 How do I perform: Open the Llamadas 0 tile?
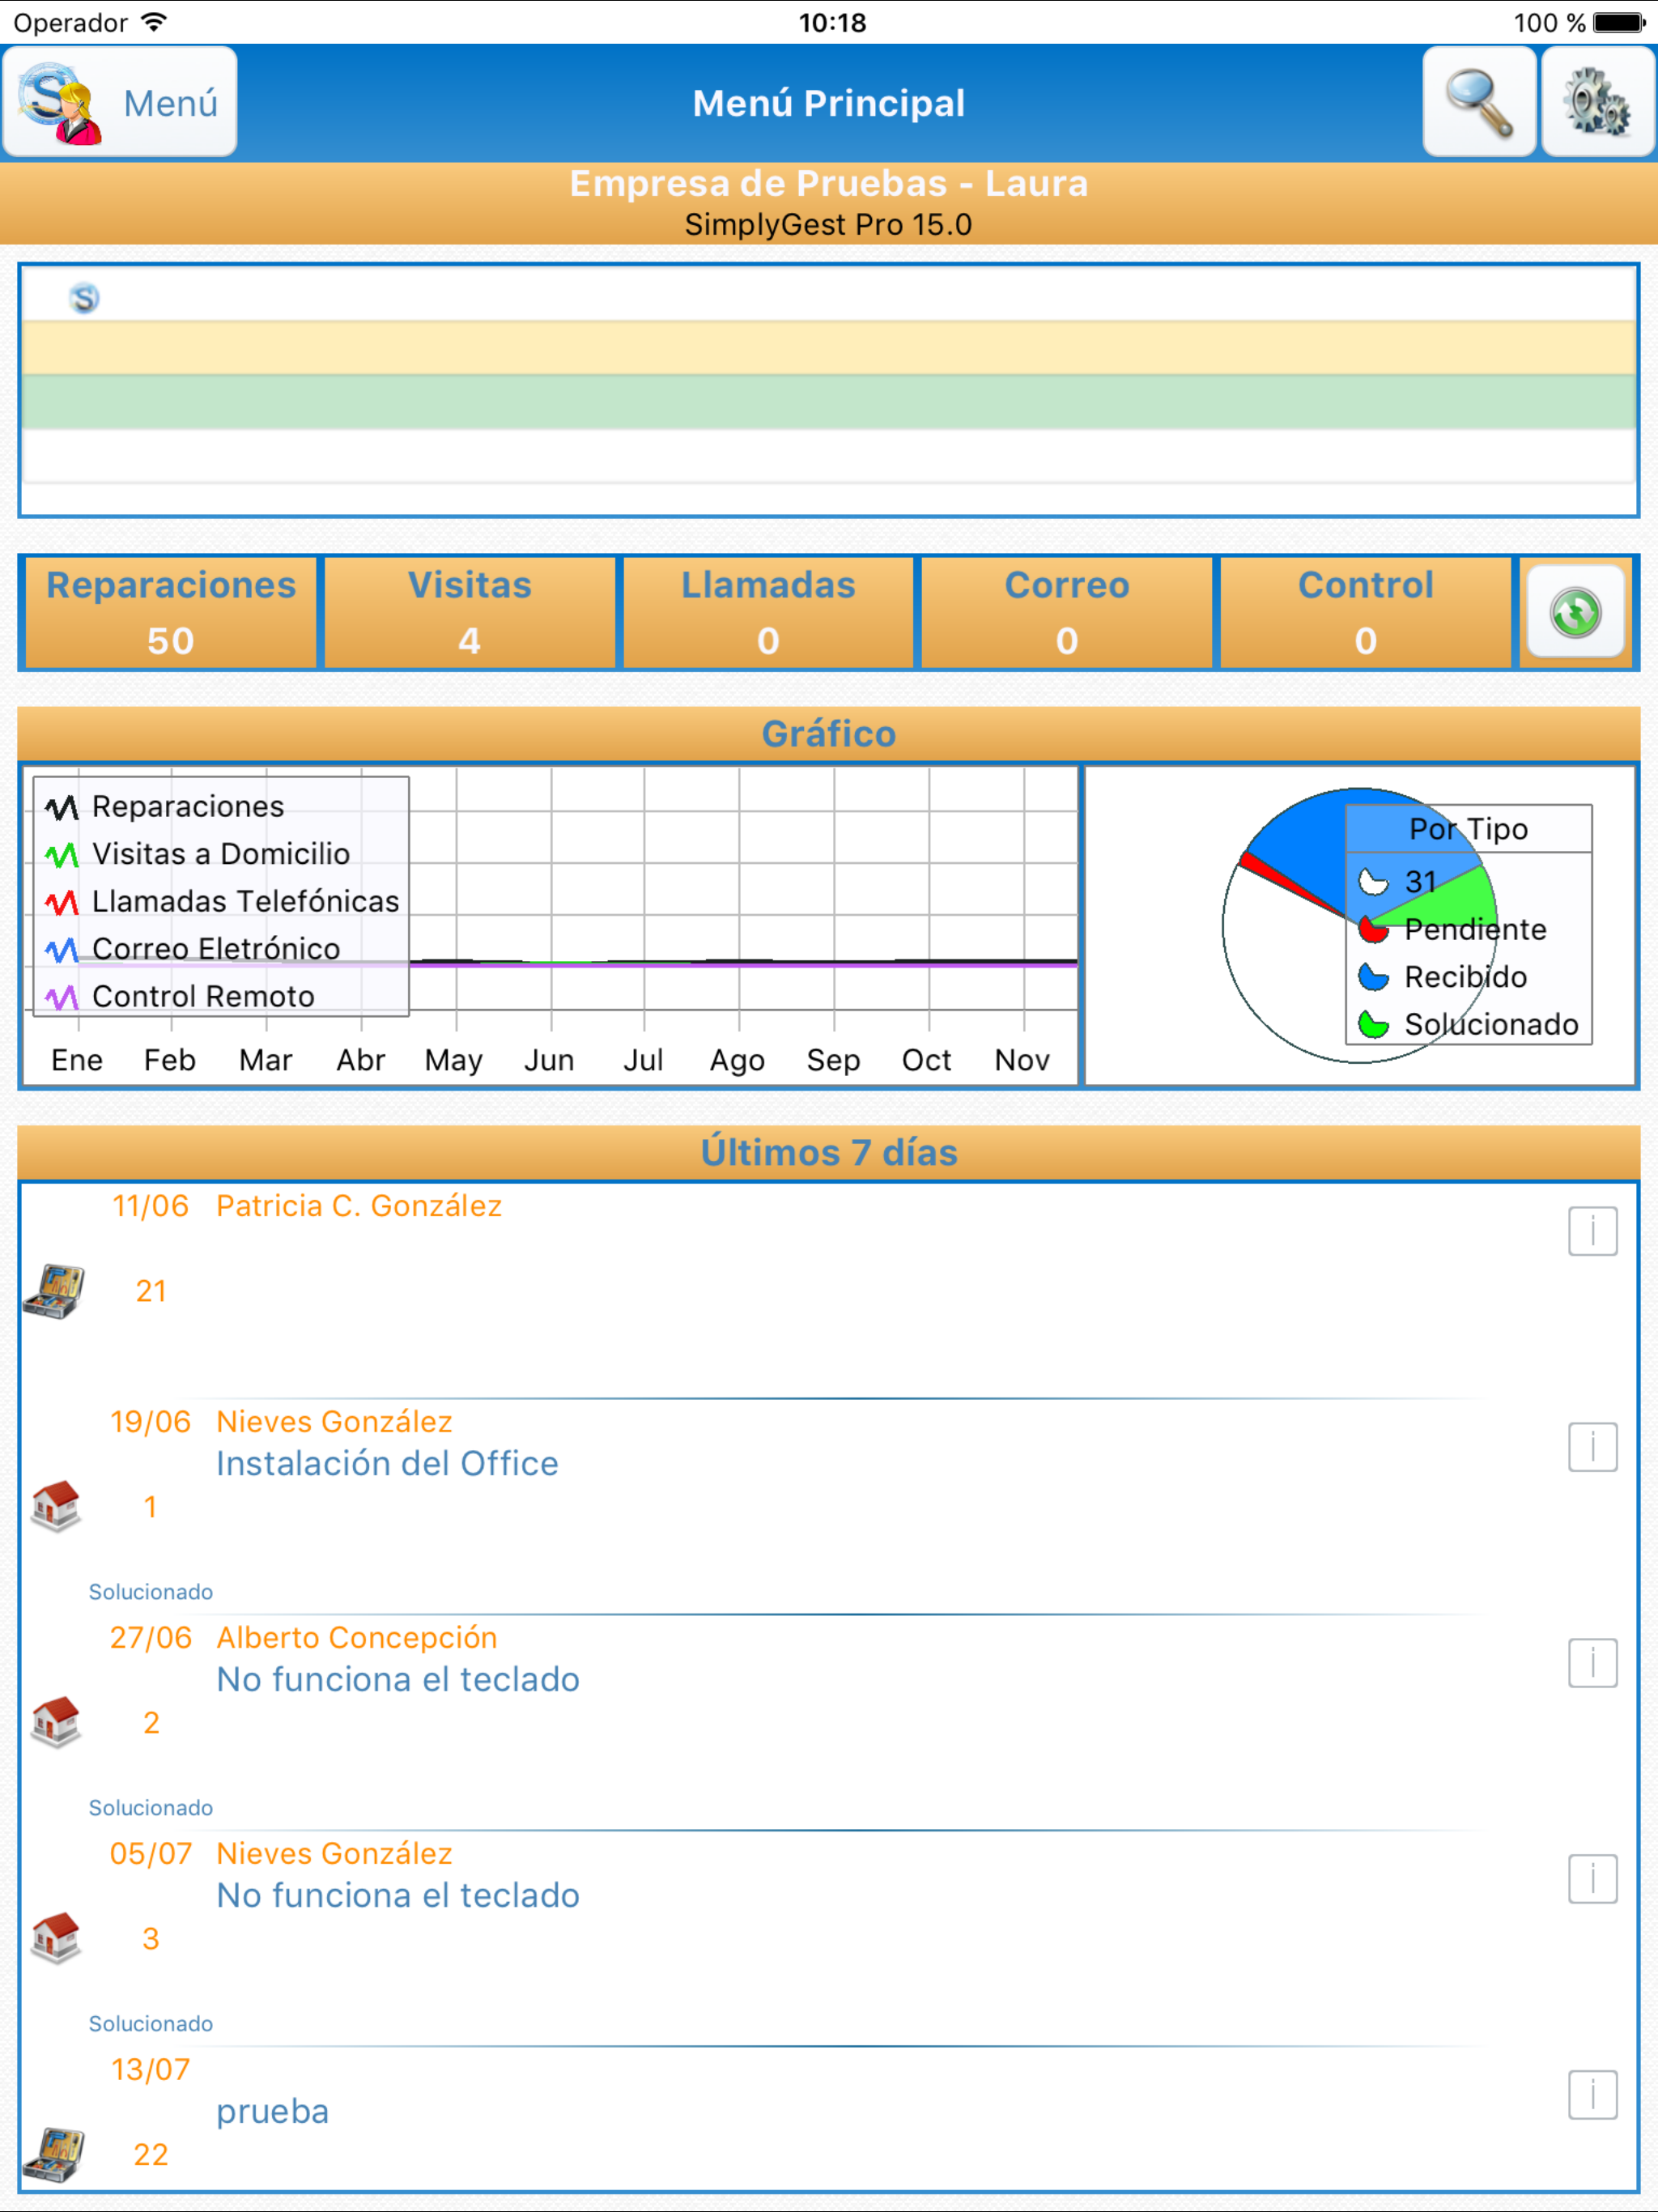(x=768, y=612)
